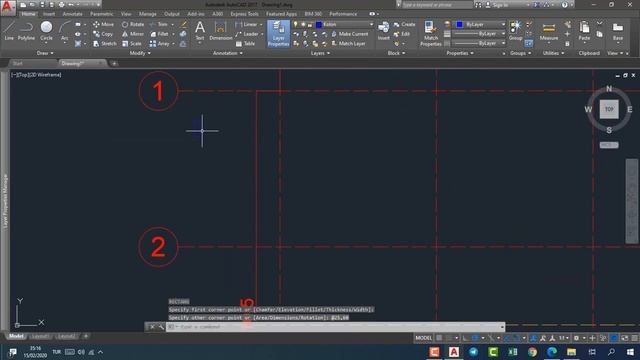Click Insert block icon

(x=383, y=31)
